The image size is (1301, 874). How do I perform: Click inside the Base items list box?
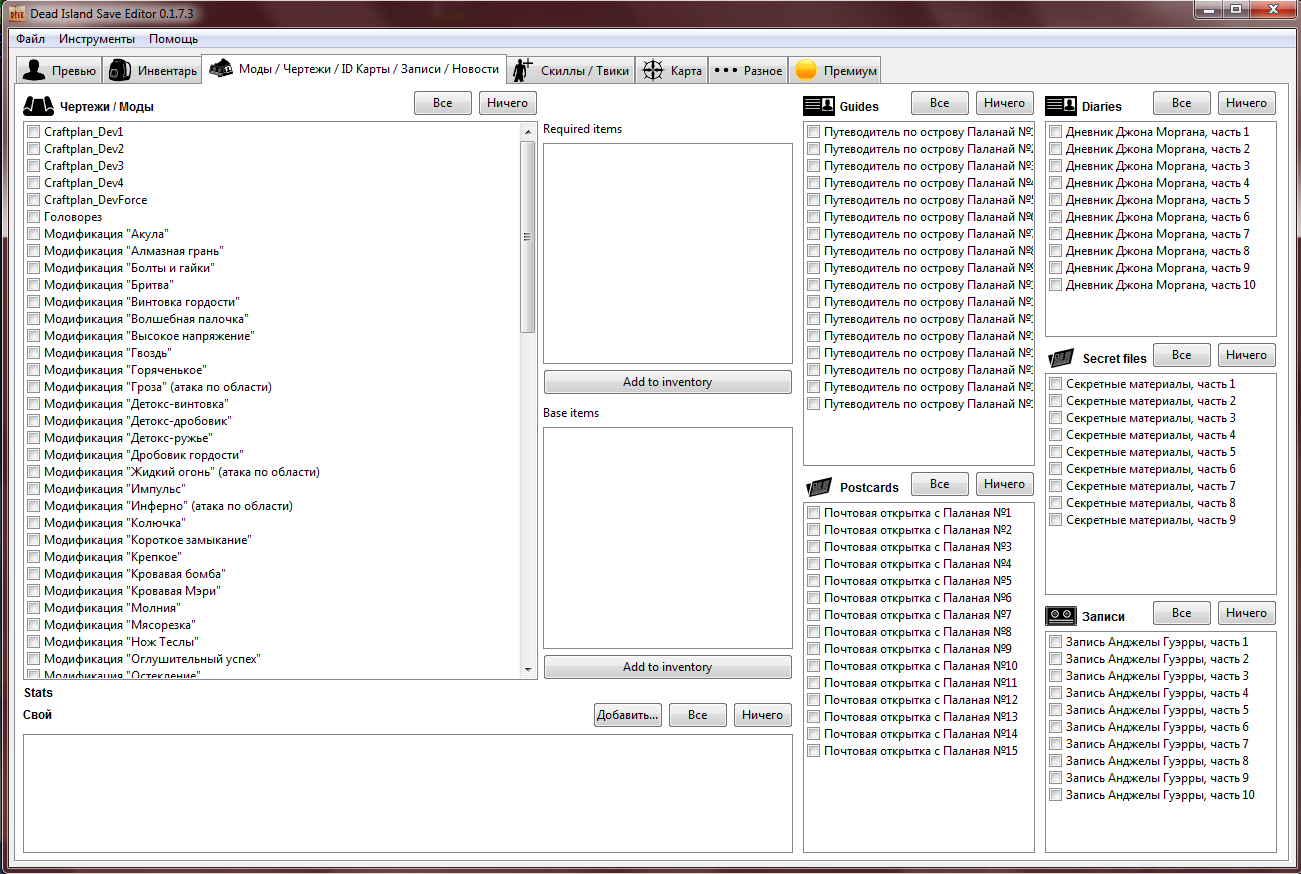pyautogui.click(x=668, y=538)
